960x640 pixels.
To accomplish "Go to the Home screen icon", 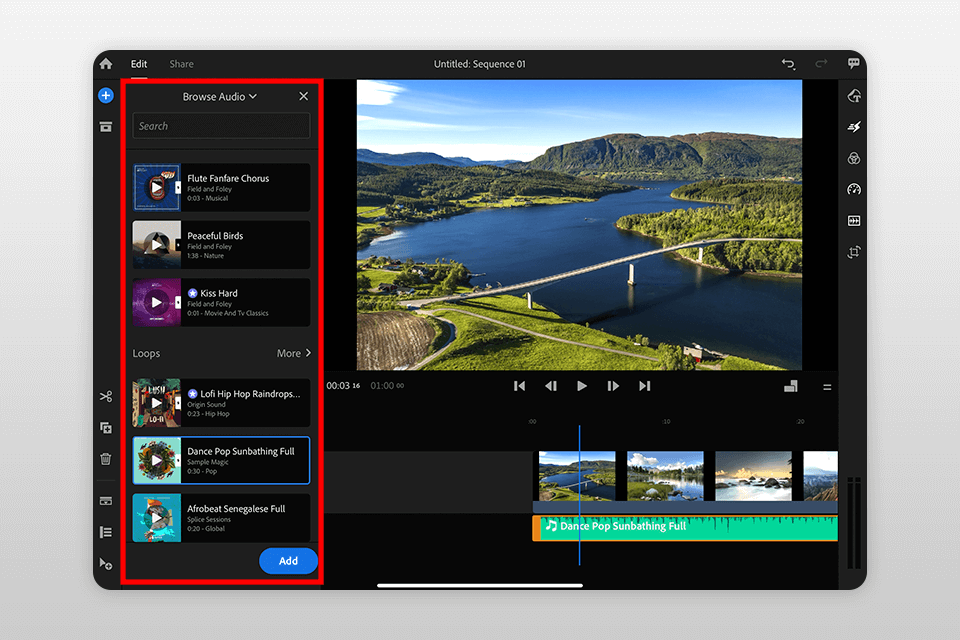I will click(106, 64).
